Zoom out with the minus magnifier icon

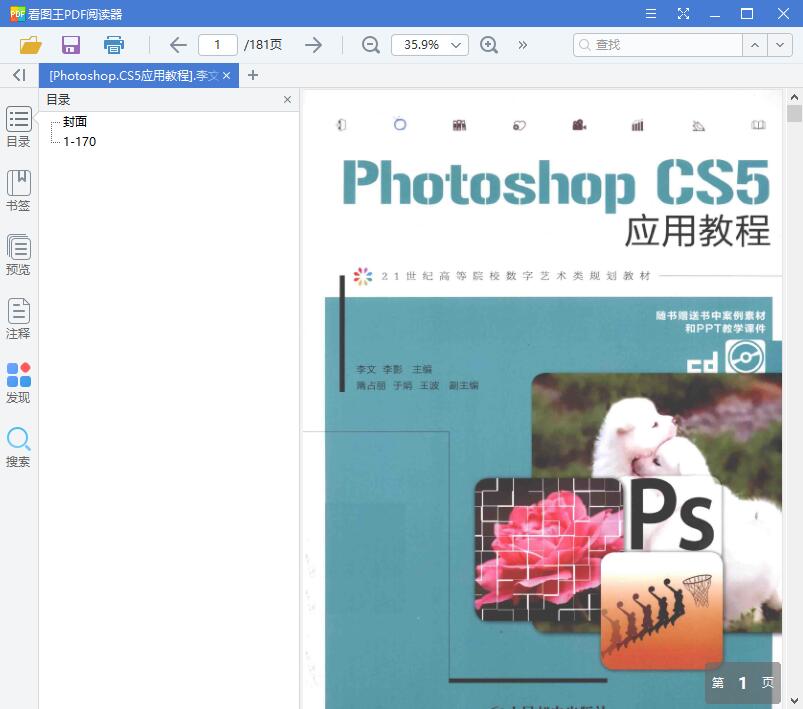[370, 45]
